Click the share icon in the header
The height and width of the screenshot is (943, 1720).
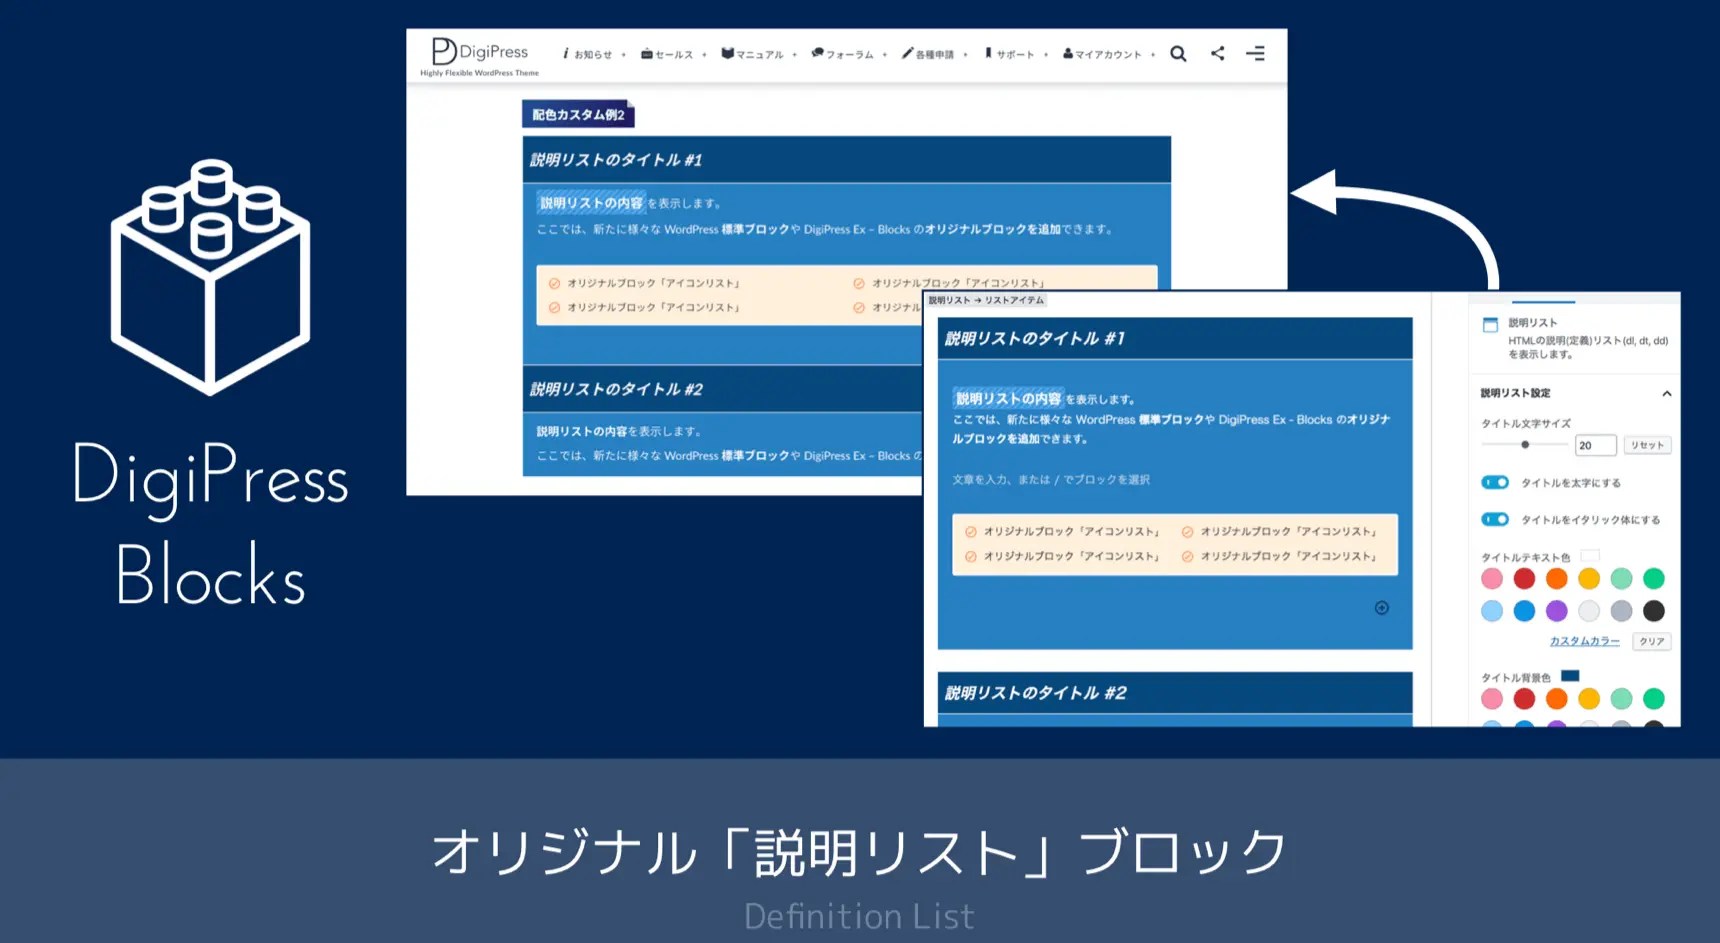pos(1217,53)
